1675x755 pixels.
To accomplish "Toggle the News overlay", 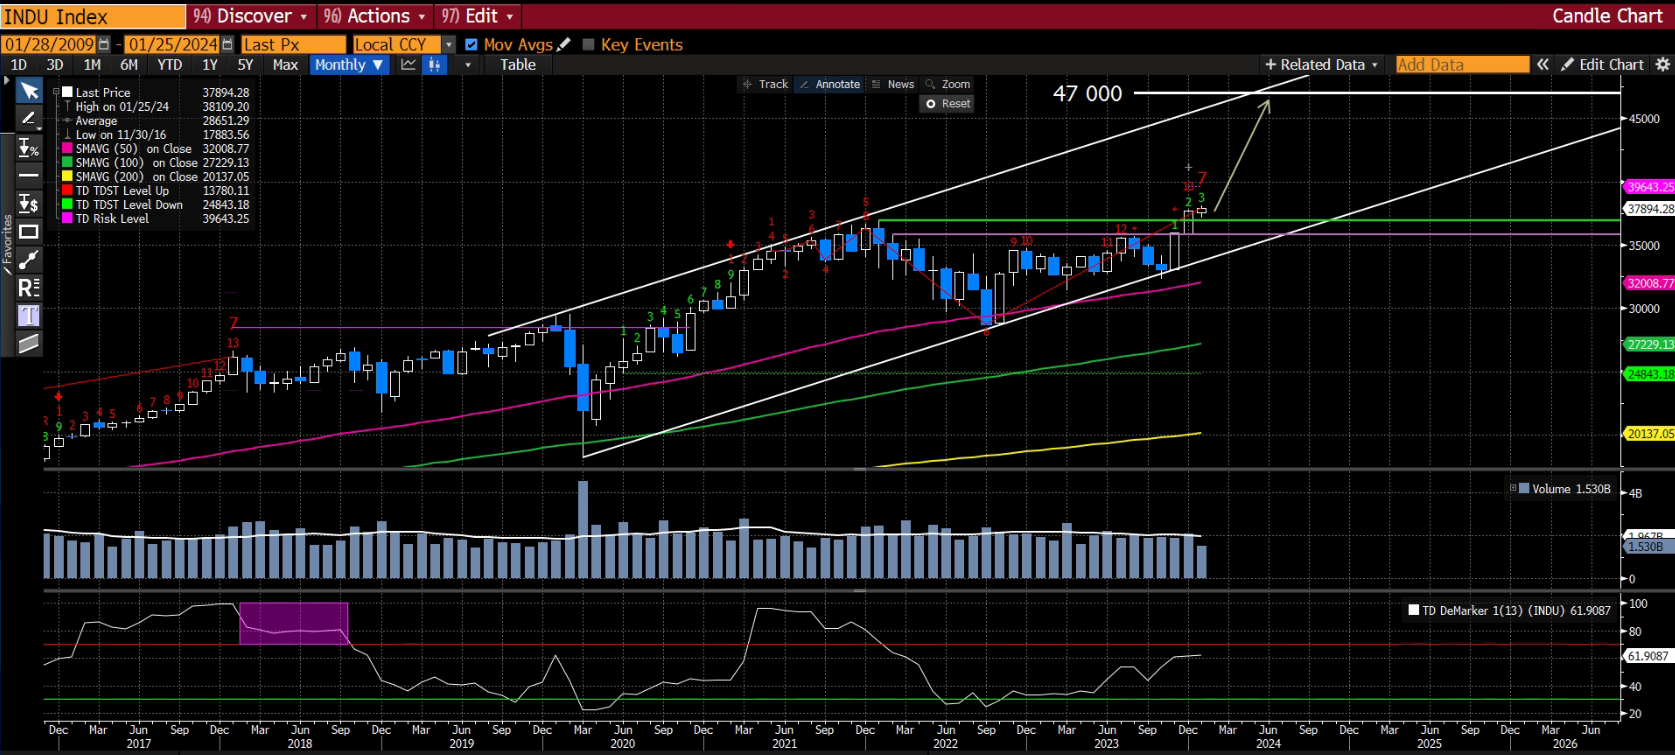I will point(893,85).
